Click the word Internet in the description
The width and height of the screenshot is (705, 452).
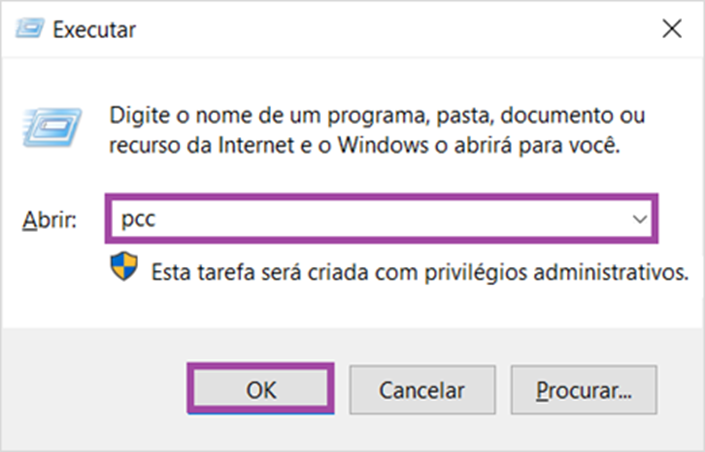[x=256, y=145]
